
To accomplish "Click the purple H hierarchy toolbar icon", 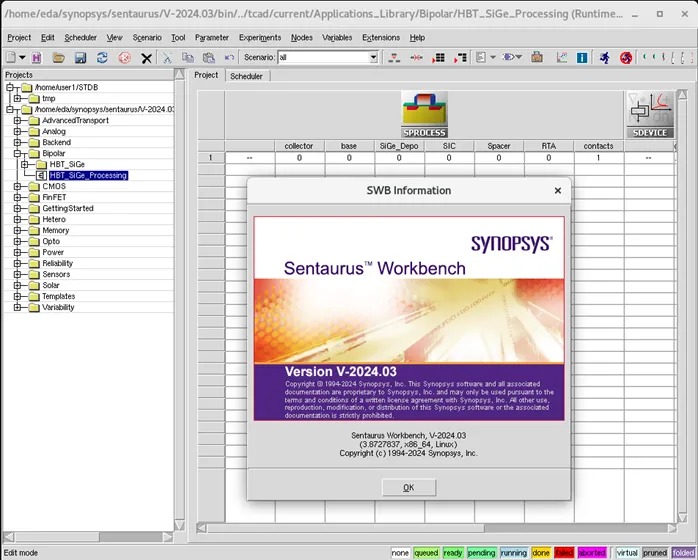I will (37, 57).
